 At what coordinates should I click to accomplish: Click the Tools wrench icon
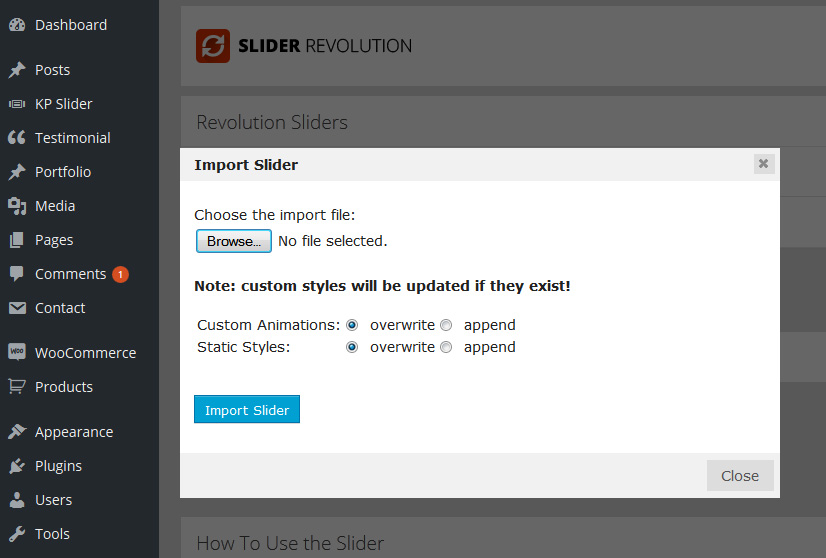(17, 534)
